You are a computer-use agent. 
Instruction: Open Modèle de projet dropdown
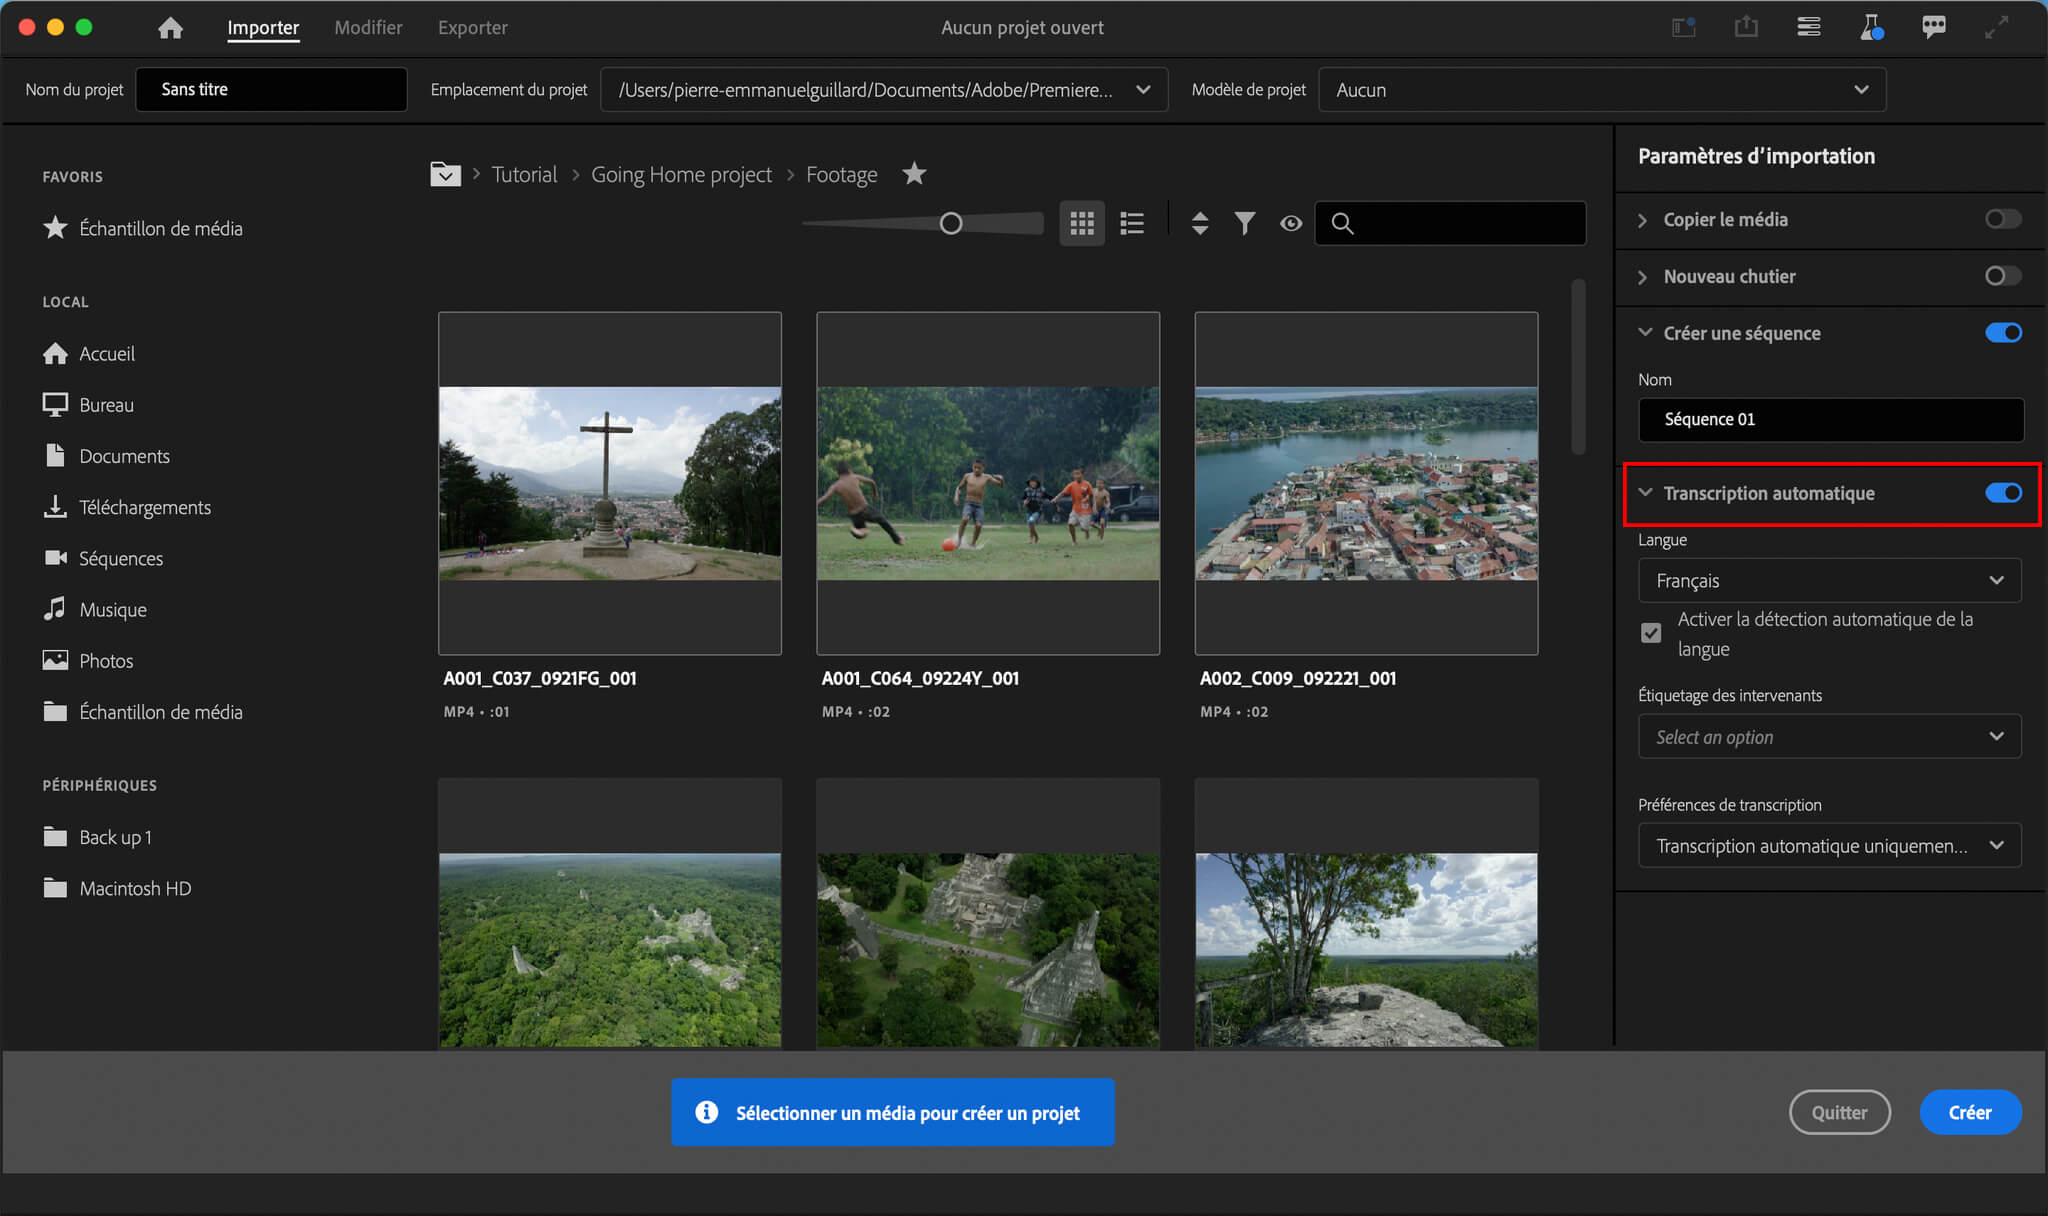pos(1602,90)
